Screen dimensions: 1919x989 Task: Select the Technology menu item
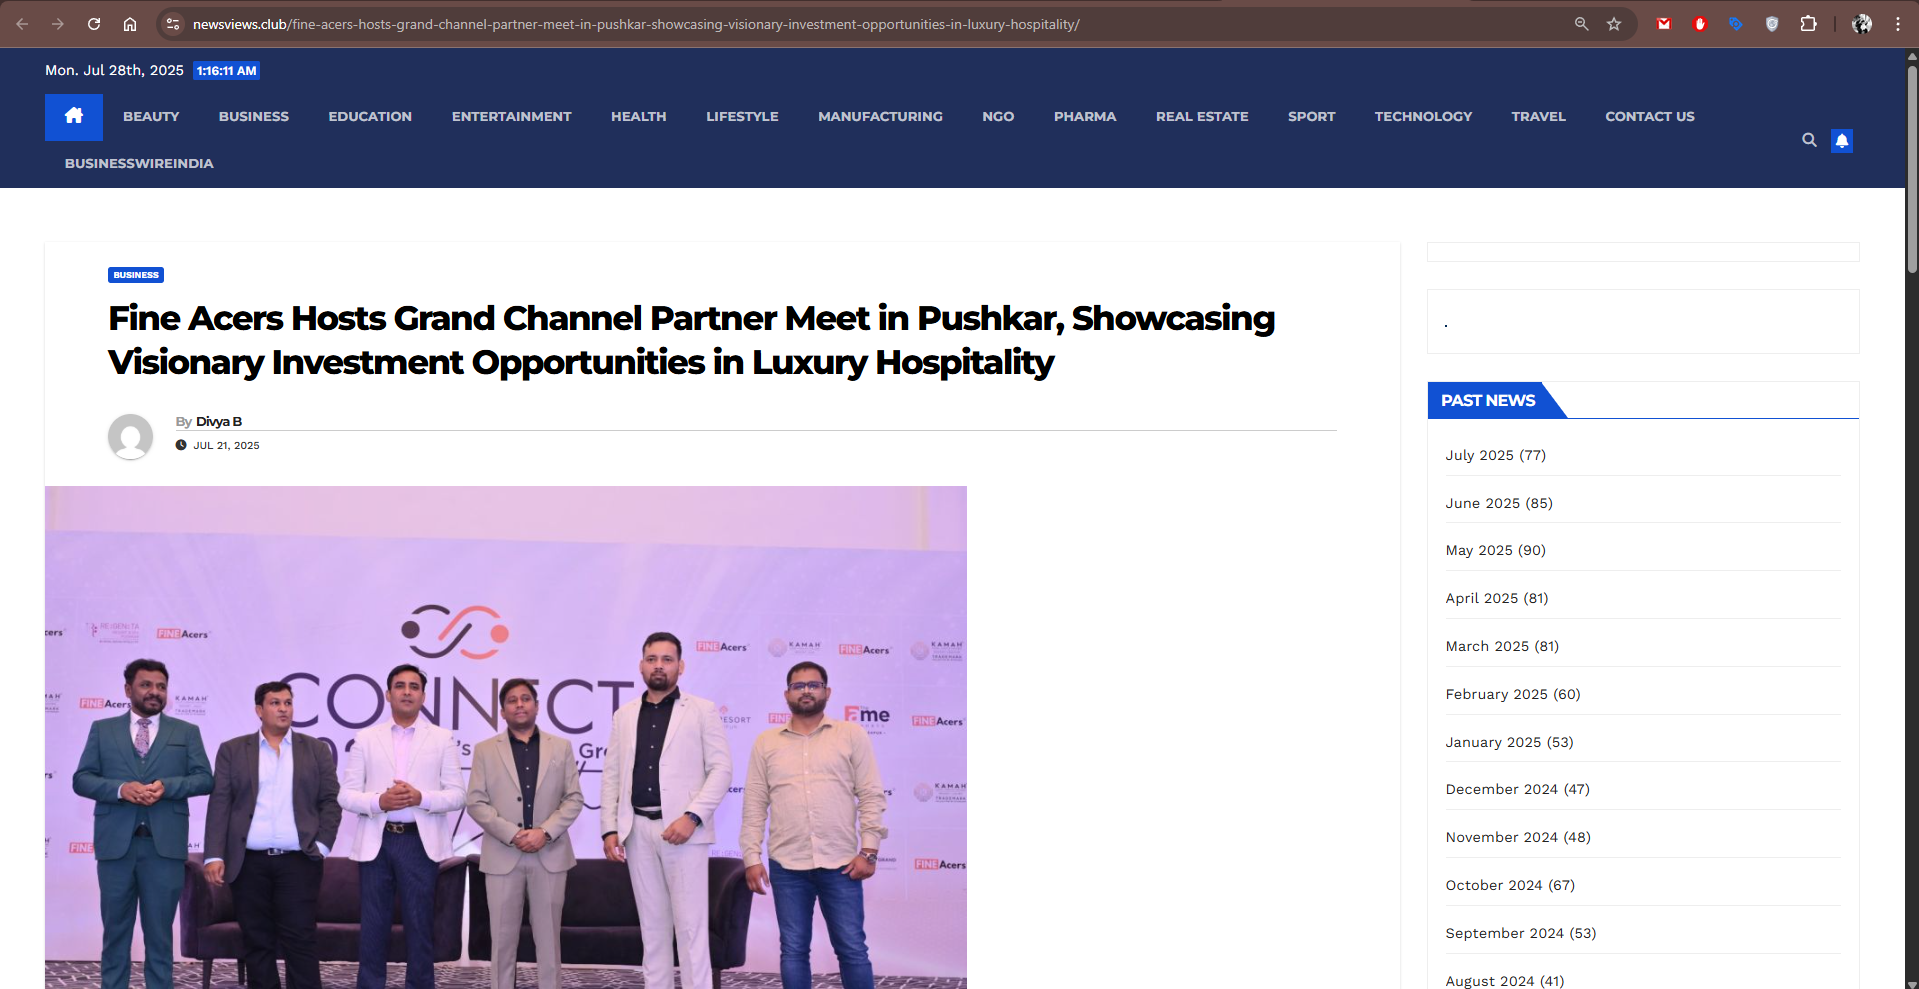point(1422,117)
